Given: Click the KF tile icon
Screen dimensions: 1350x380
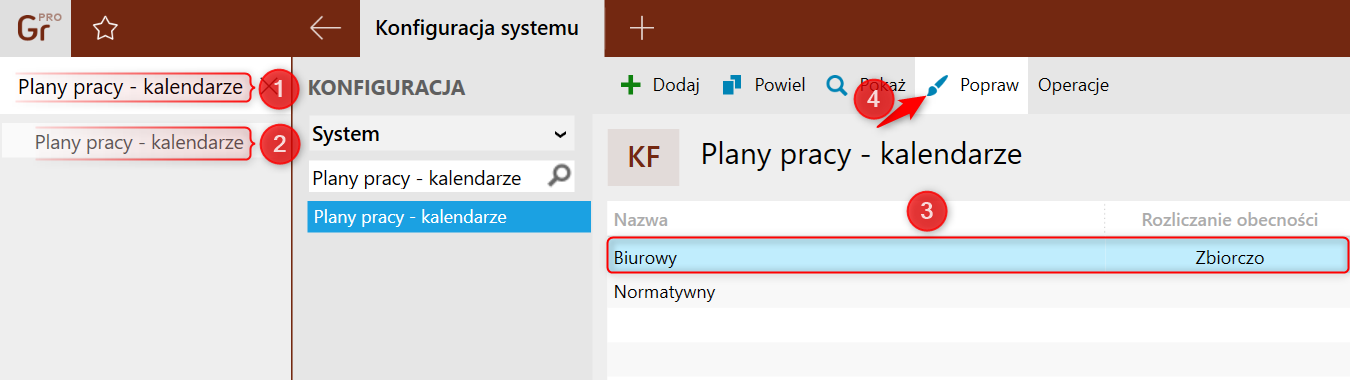Looking at the screenshot, I should (643, 157).
